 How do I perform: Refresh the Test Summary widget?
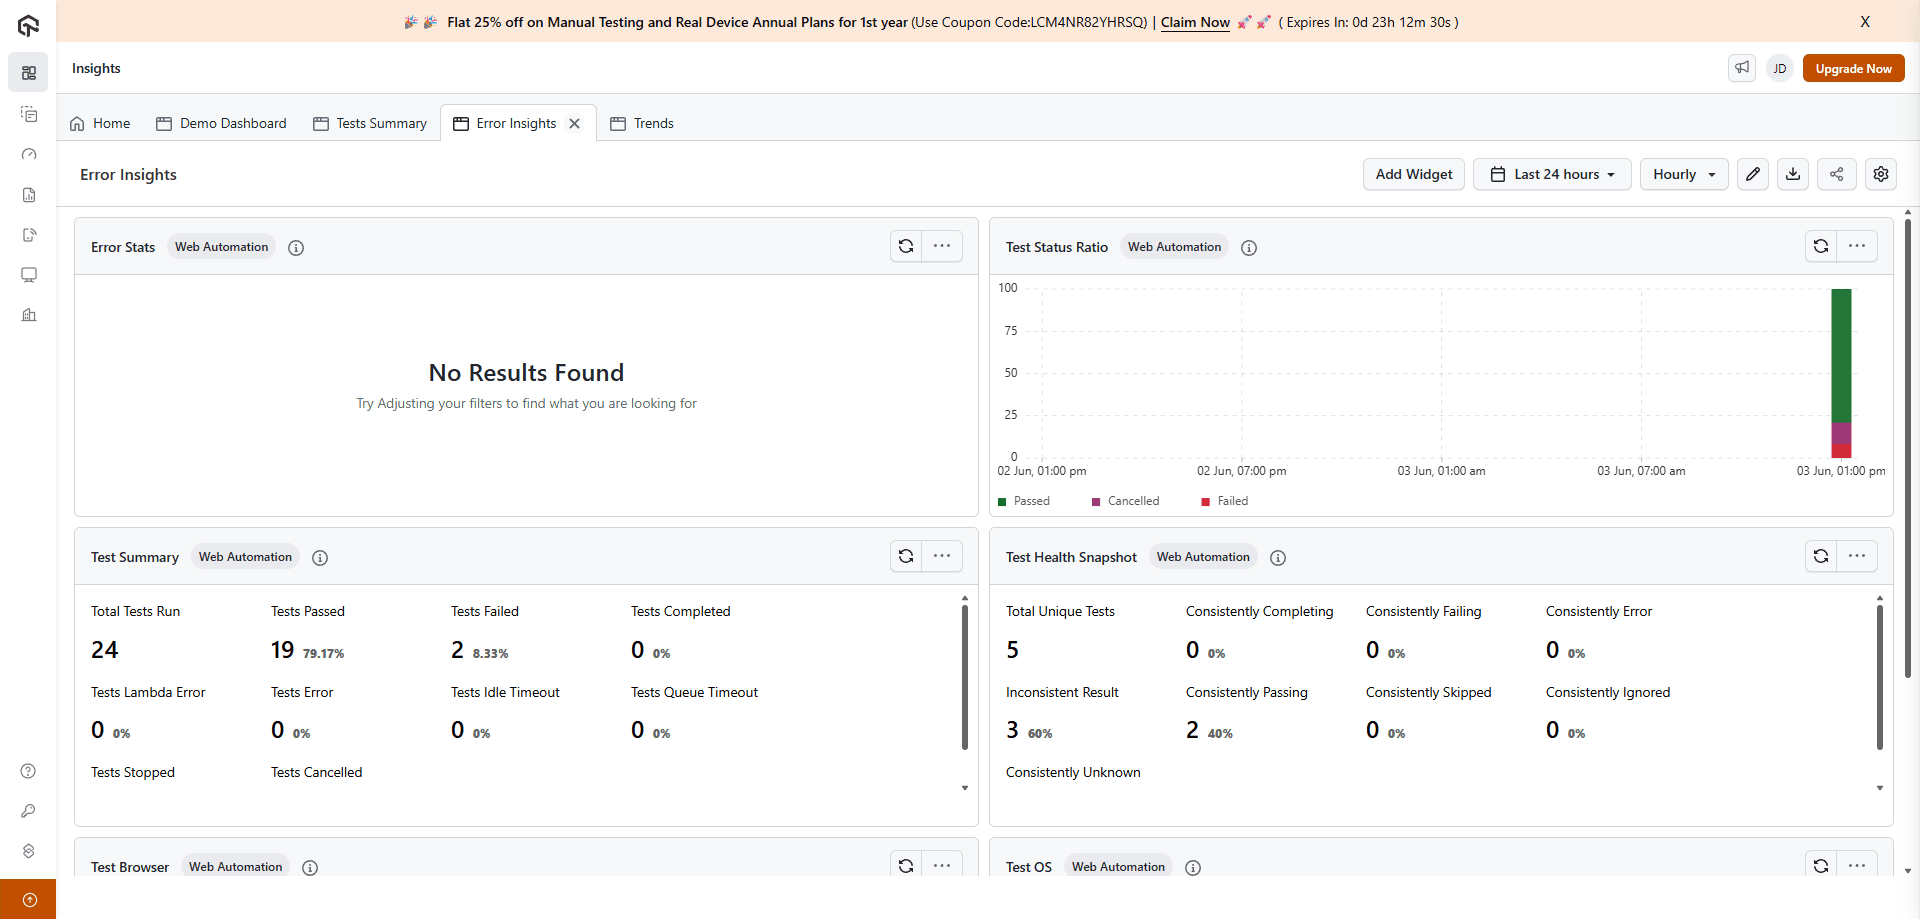coord(906,556)
